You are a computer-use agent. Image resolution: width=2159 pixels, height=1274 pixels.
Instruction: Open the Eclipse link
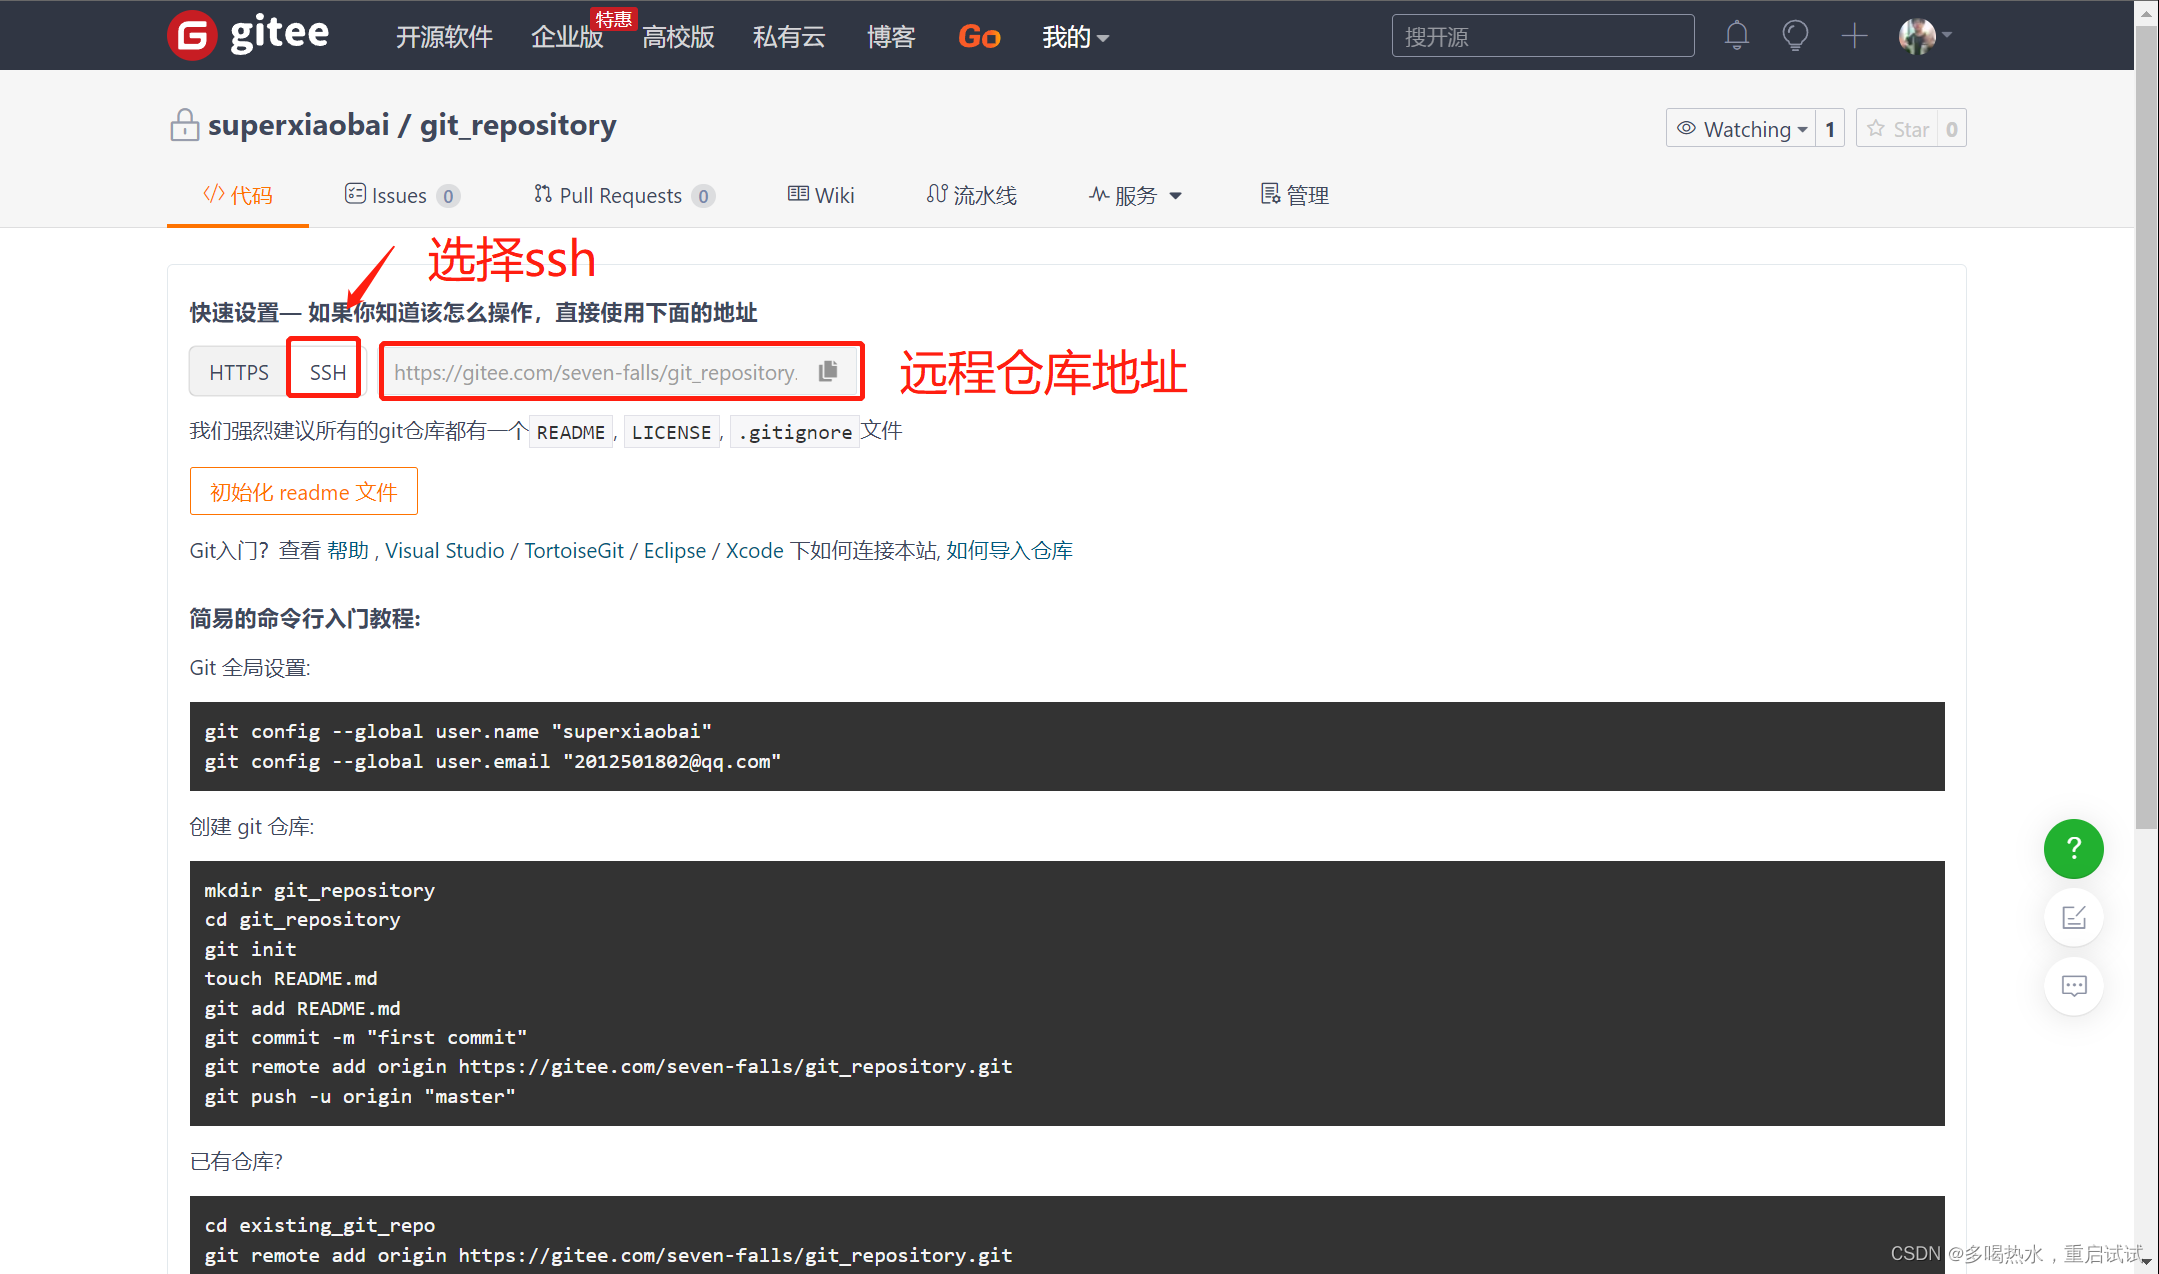(675, 551)
